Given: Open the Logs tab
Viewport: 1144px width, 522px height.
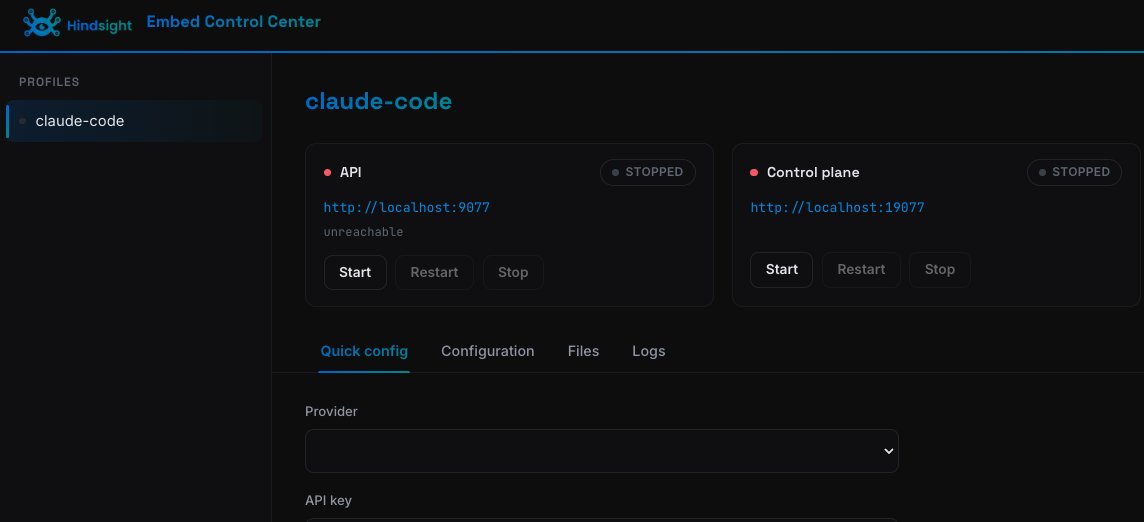Looking at the screenshot, I should (x=649, y=351).
